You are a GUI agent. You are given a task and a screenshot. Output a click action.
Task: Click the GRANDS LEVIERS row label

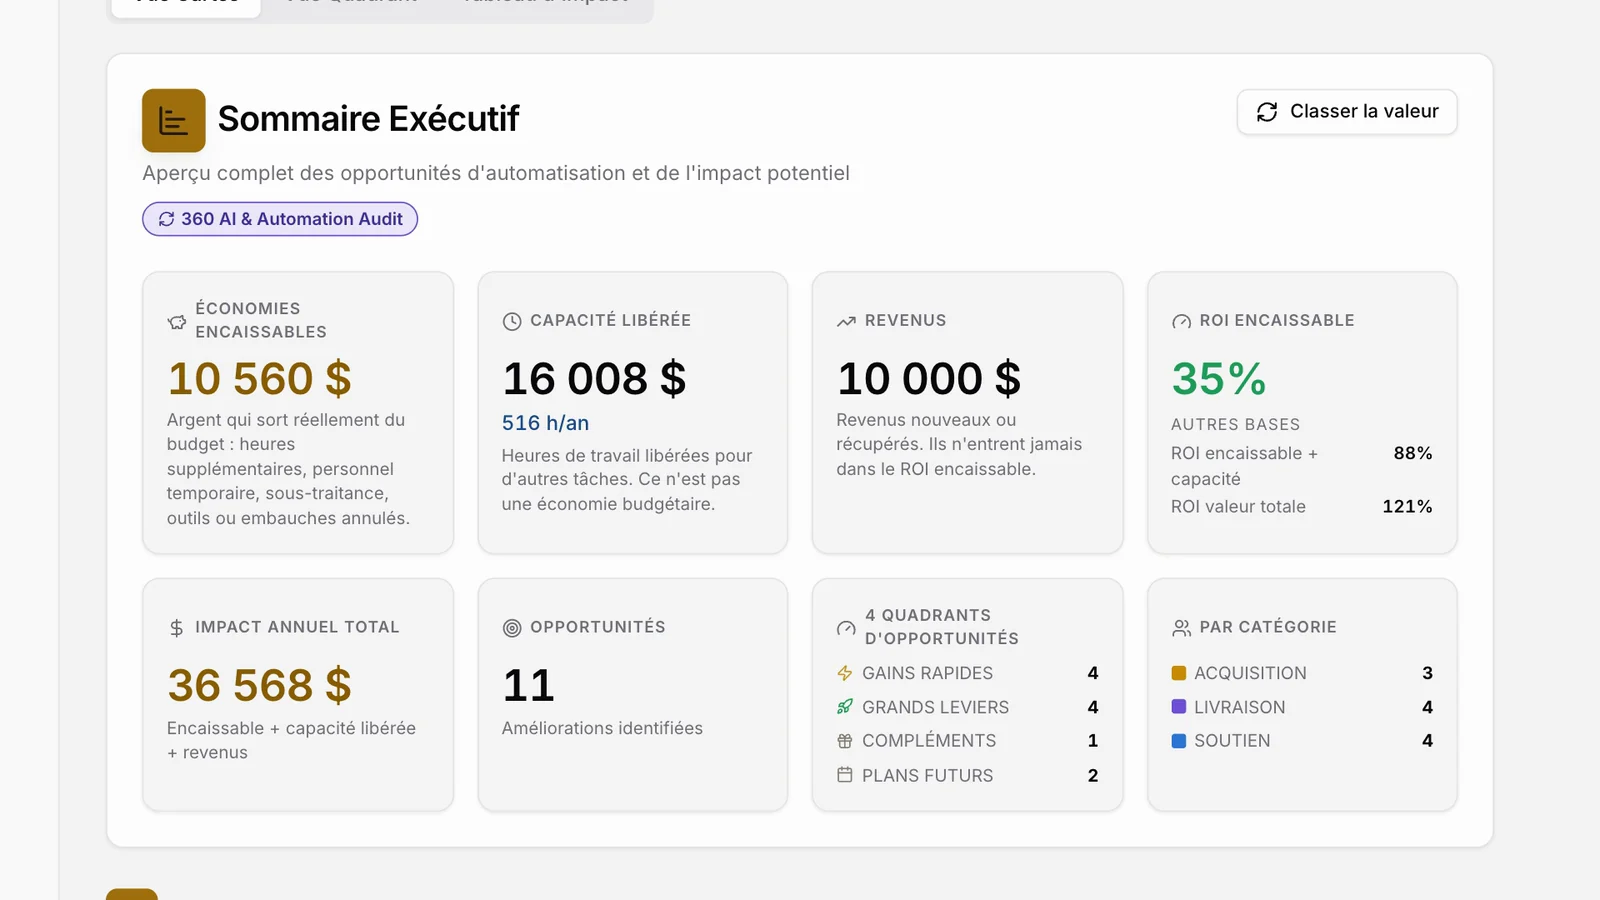[936, 707]
